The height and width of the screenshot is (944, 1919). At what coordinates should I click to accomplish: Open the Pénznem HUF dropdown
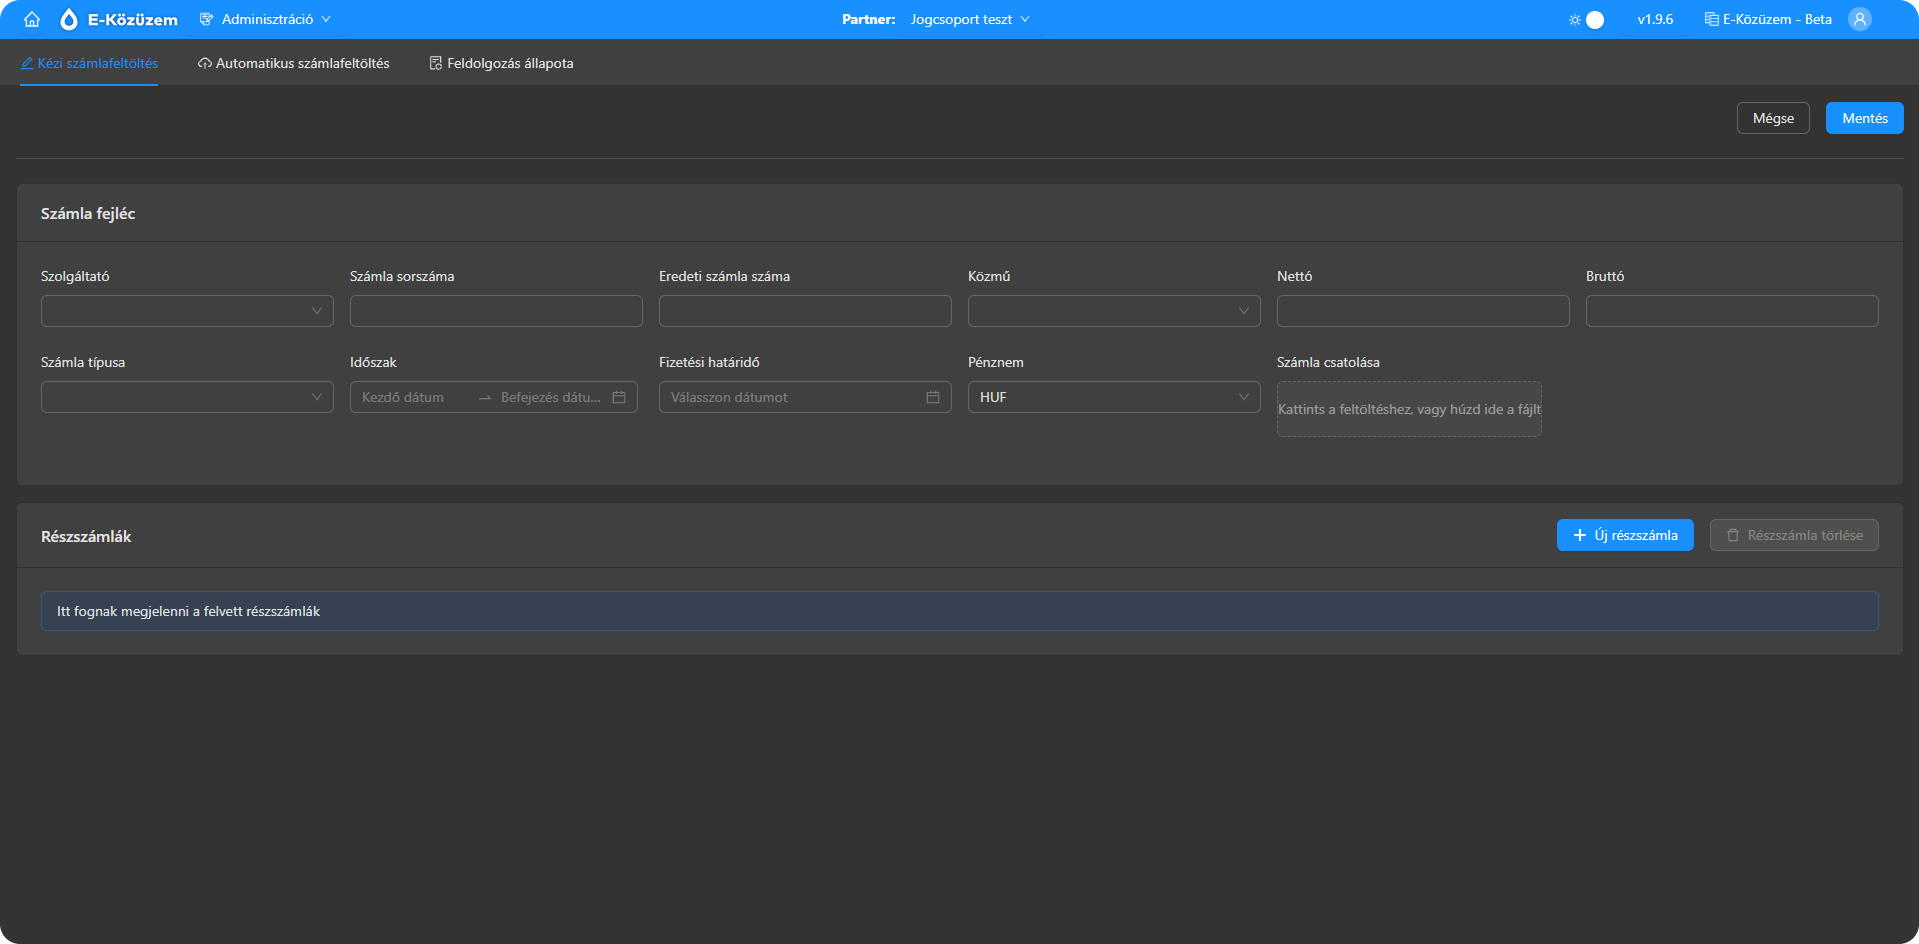[1113, 397]
